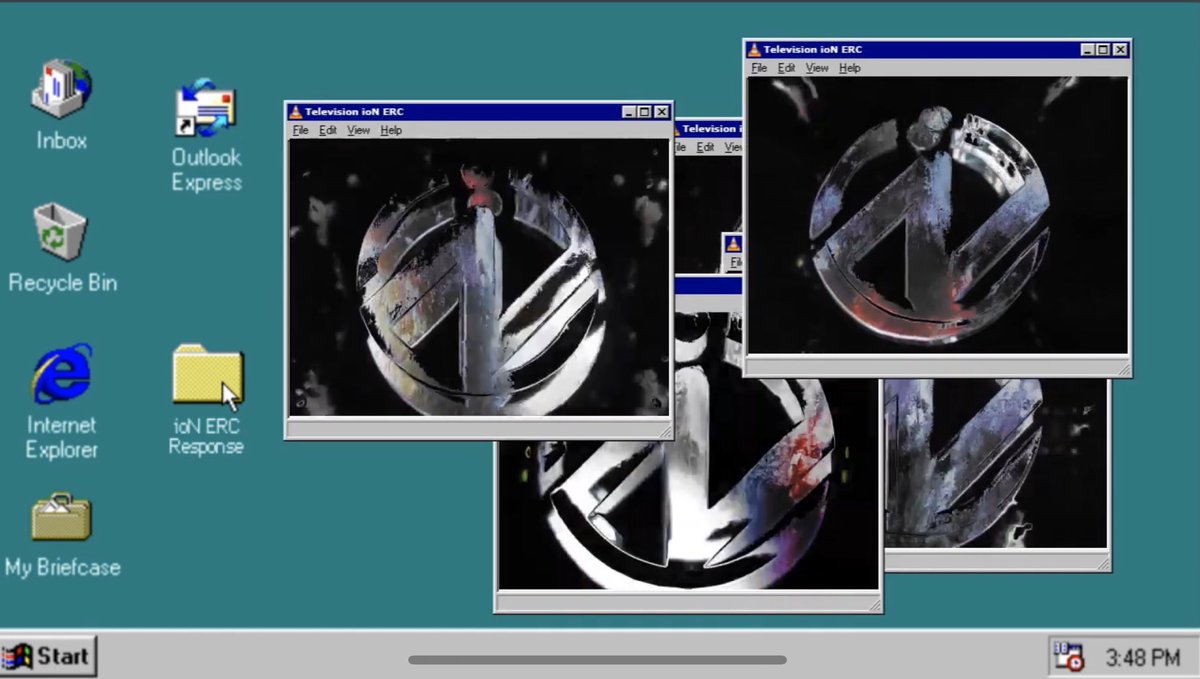This screenshot has width=1200, height=679.
Task: Click VLC cone icon of small hidden window
Action: point(734,243)
